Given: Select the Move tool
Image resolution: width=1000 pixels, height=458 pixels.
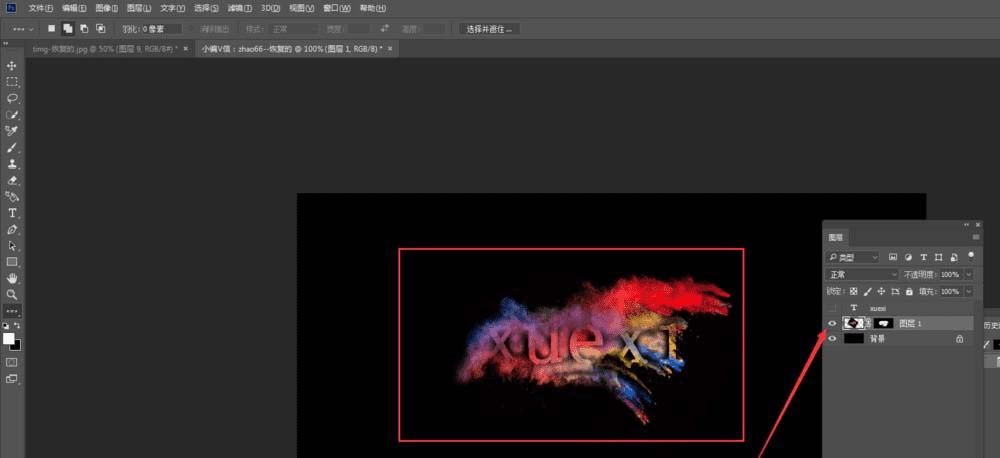Looking at the screenshot, I should pyautogui.click(x=12, y=66).
